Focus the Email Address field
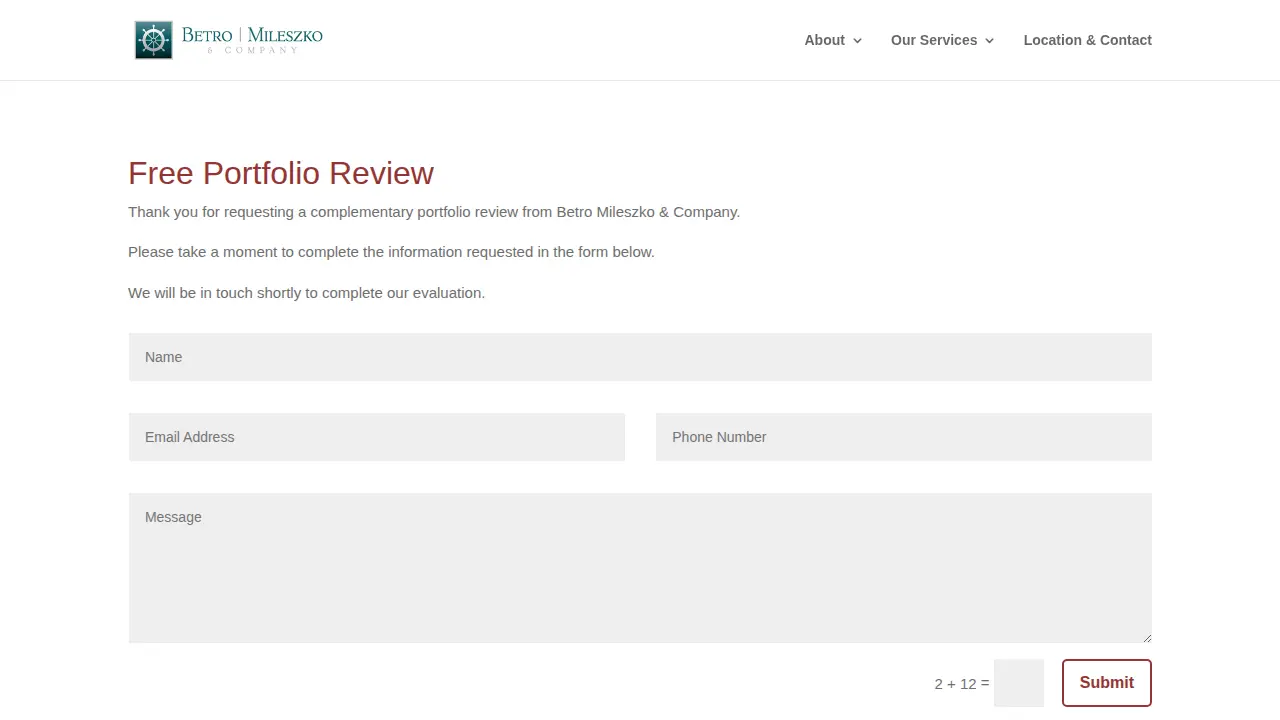 pyautogui.click(x=377, y=437)
